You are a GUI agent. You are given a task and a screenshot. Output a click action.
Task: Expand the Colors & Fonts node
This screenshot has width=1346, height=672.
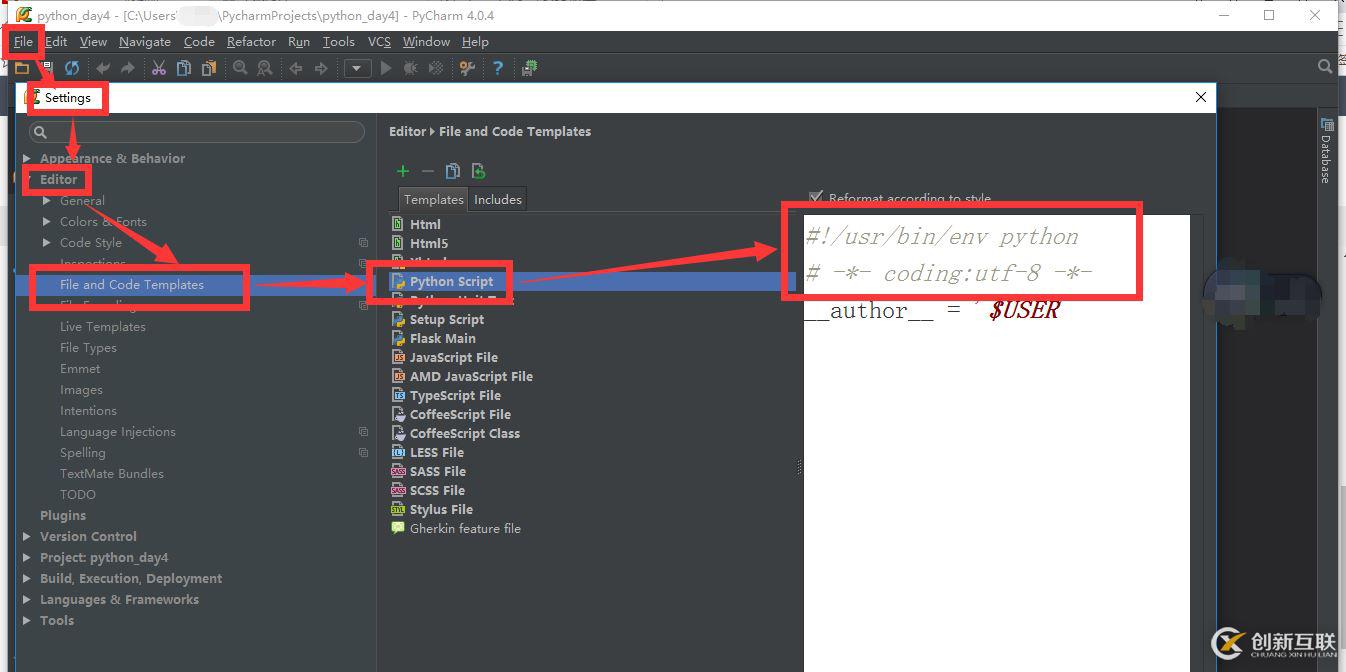pyautogui.click(x=47, y=221)
